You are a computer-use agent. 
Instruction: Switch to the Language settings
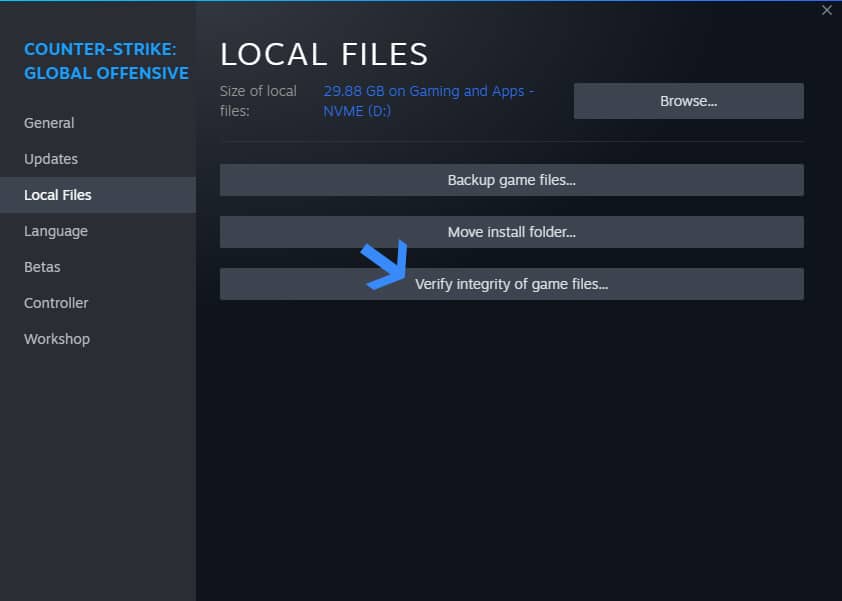tap(55, 230)
